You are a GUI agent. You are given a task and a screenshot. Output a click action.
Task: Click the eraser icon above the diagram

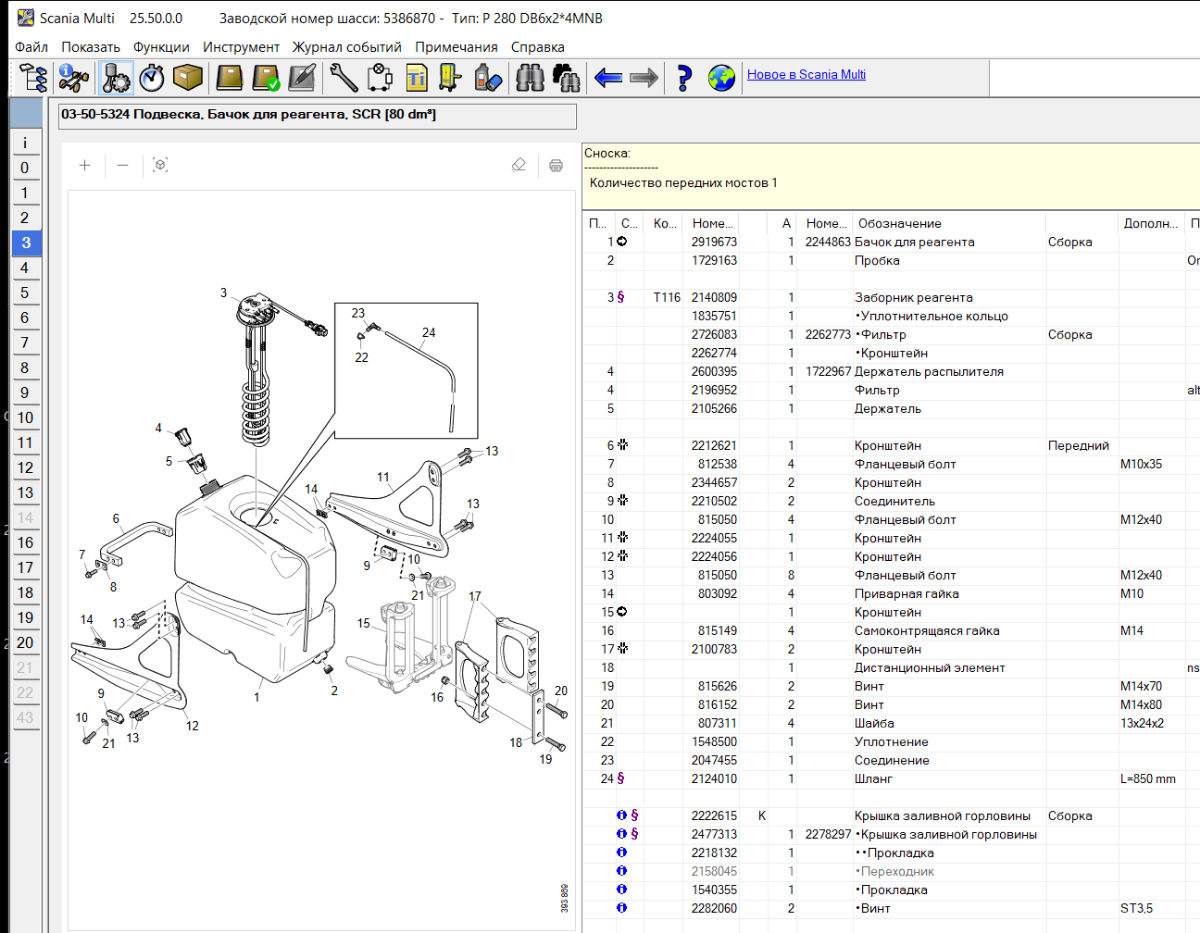[518, 165]
